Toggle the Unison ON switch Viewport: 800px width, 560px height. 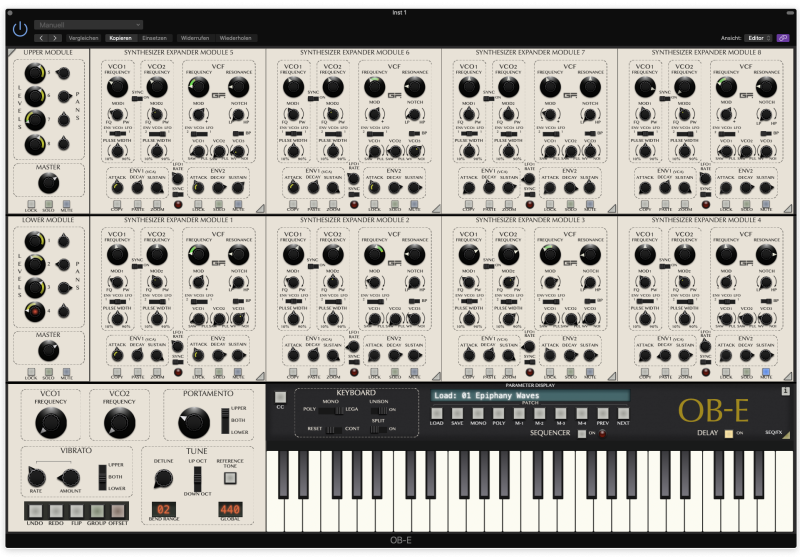[379, 410]
